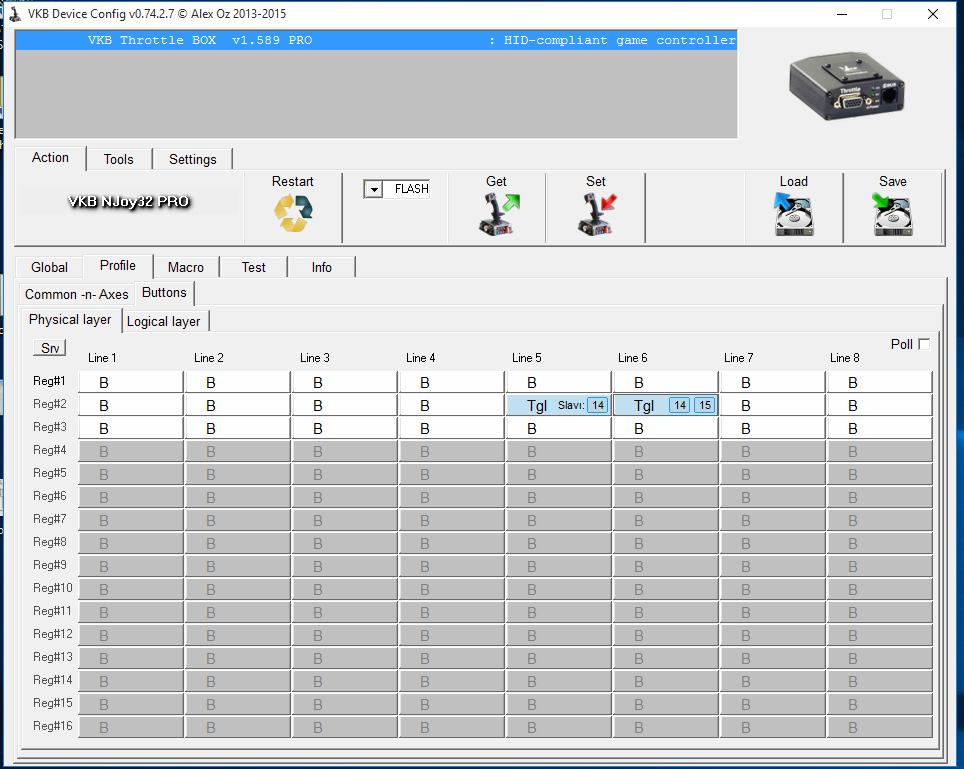Click the app joystick icon in title bar
Viewport: 964px width, 769px height.
tap(15, 14)
